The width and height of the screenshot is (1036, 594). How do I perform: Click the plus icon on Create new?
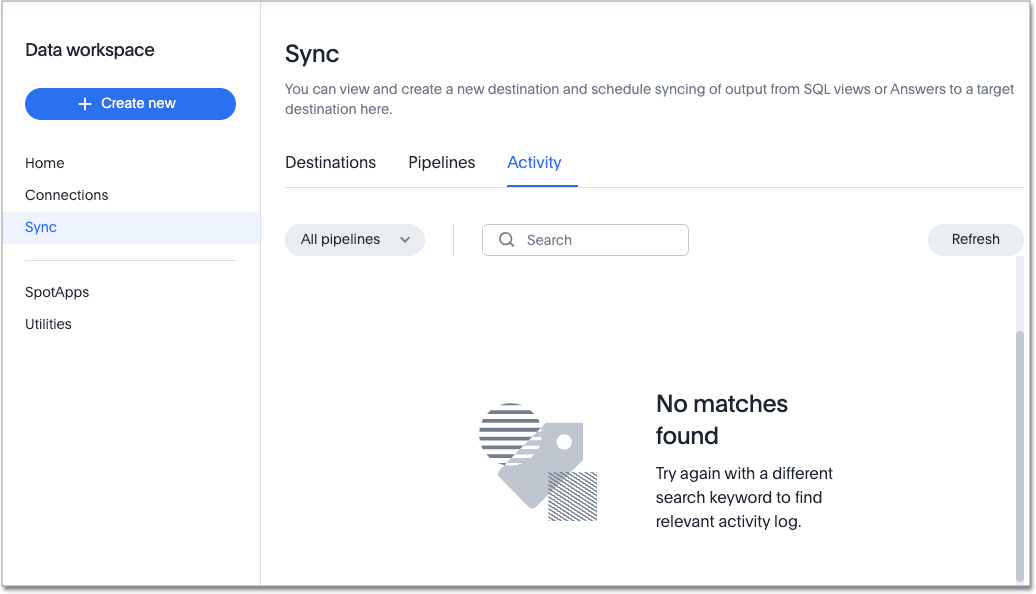click(x=84, y=103)
